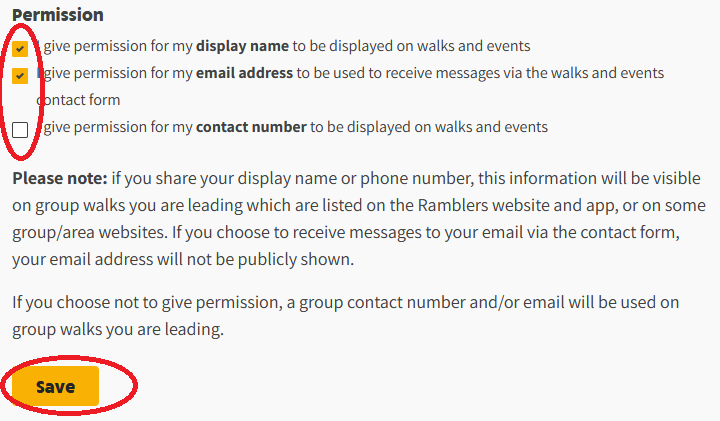Click the bold 'contact number' label text

[x=251, y=127]
